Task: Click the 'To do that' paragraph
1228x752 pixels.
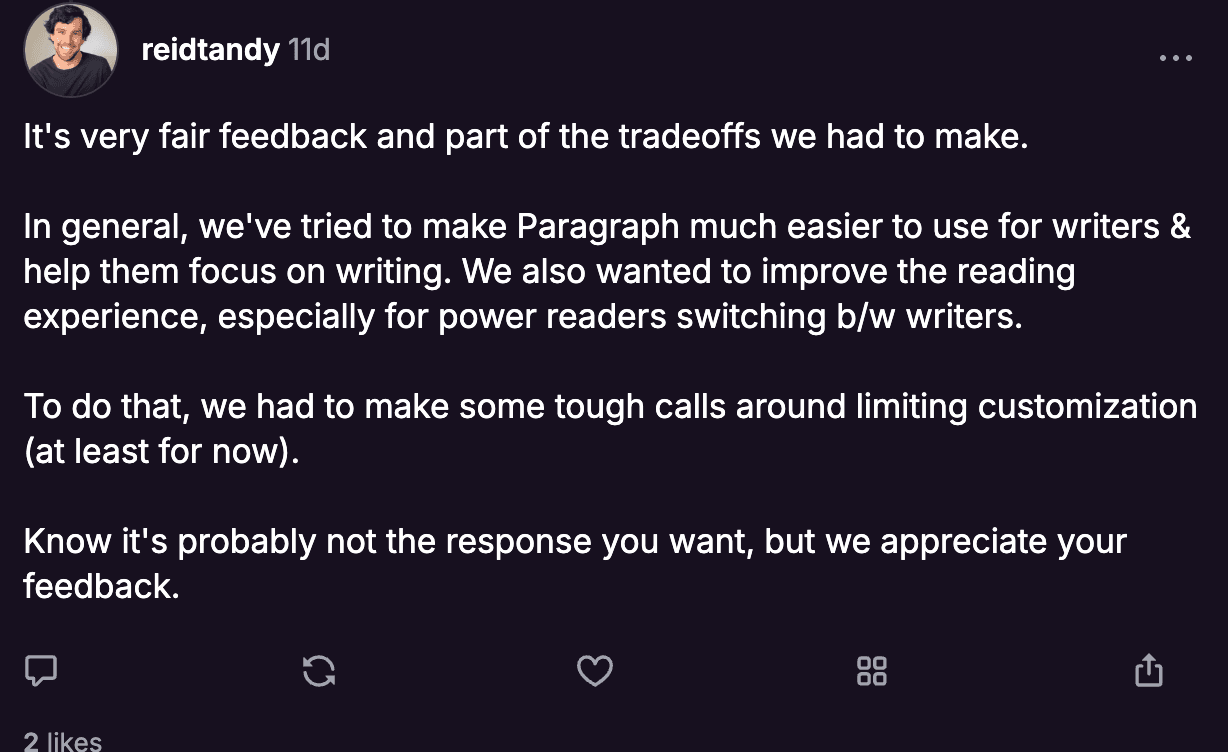Action: [610, 428]
